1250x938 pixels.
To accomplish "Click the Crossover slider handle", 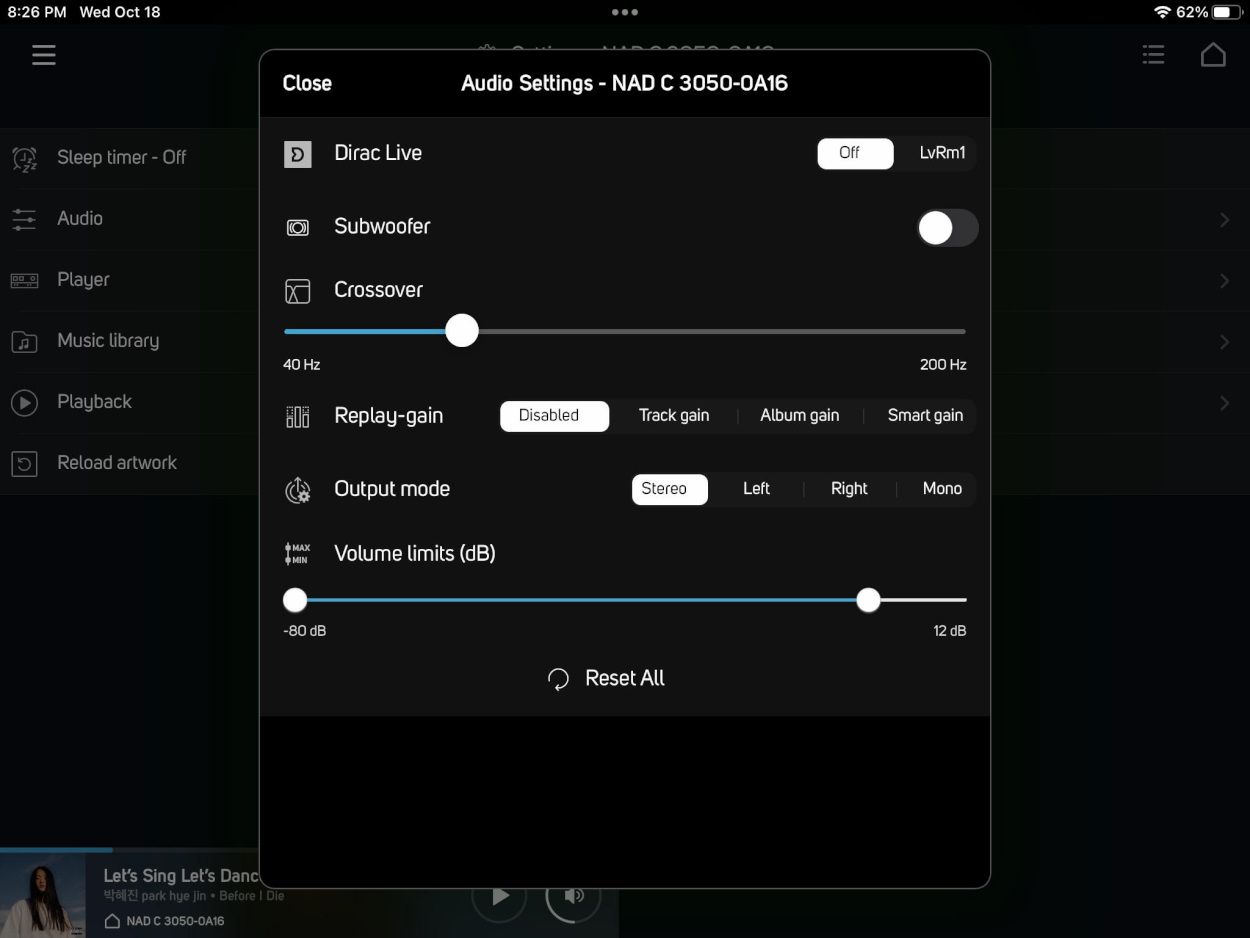I will [x=462, y=331].
